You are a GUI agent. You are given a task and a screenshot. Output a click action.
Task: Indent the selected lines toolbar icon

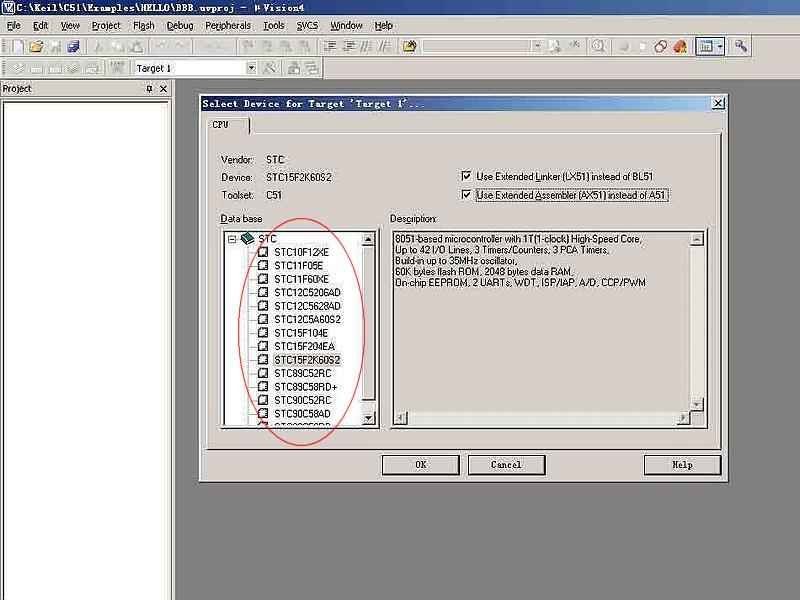[330, 47]
